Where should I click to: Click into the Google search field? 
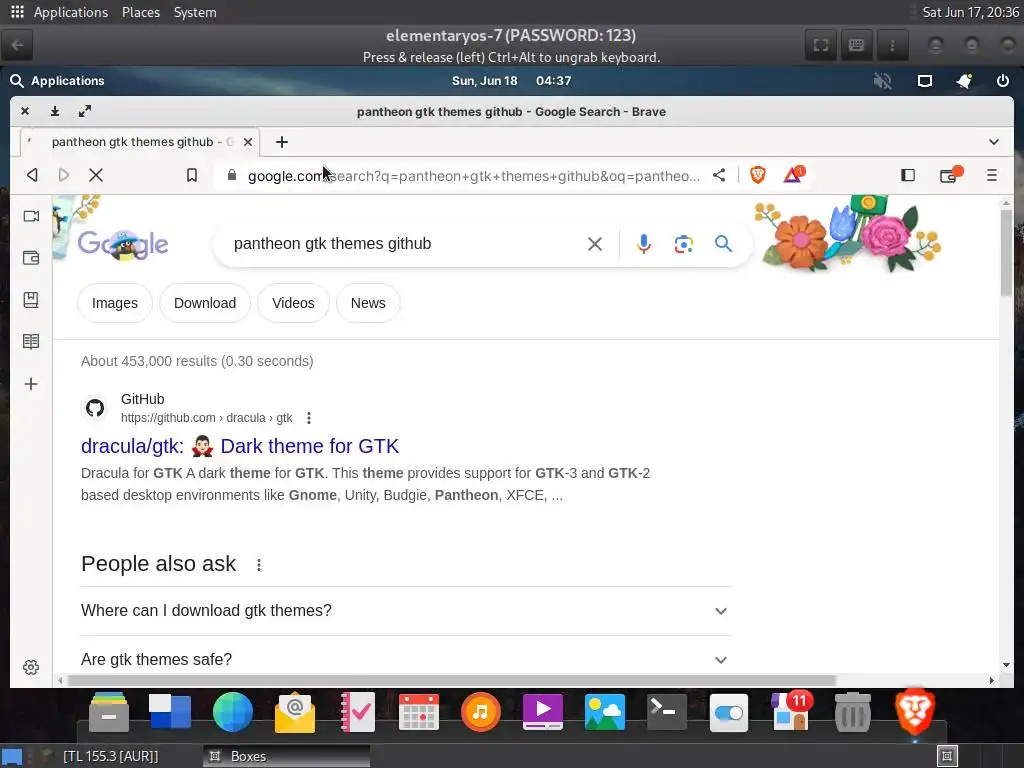[405, 244]
